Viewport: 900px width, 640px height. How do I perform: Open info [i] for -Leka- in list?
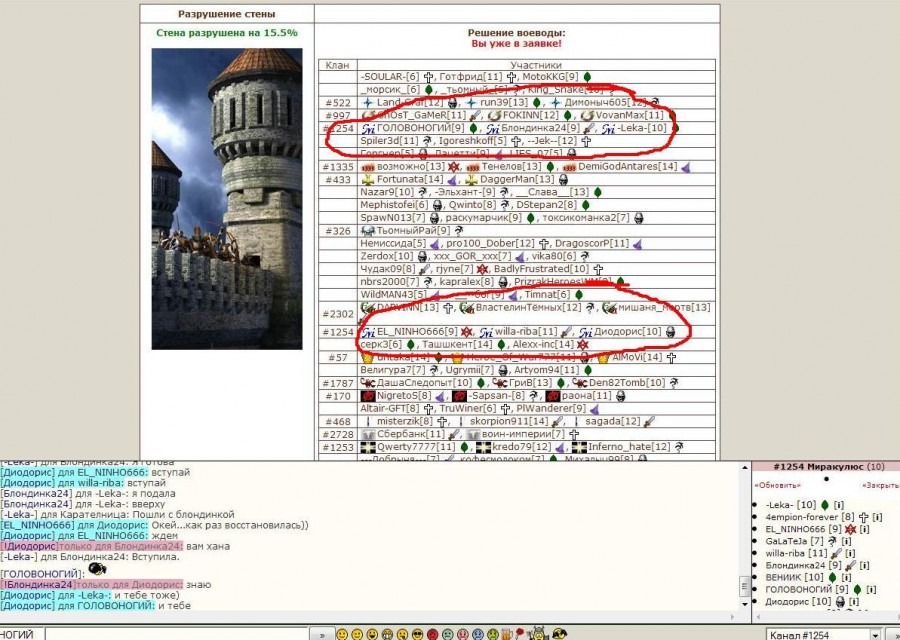839,505
